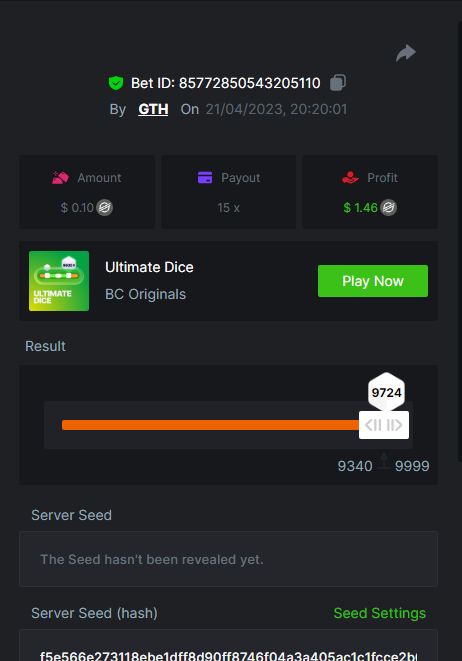Click the red Profit hand icon
This screenshot has width=462, height=661.
pos(350,177)
